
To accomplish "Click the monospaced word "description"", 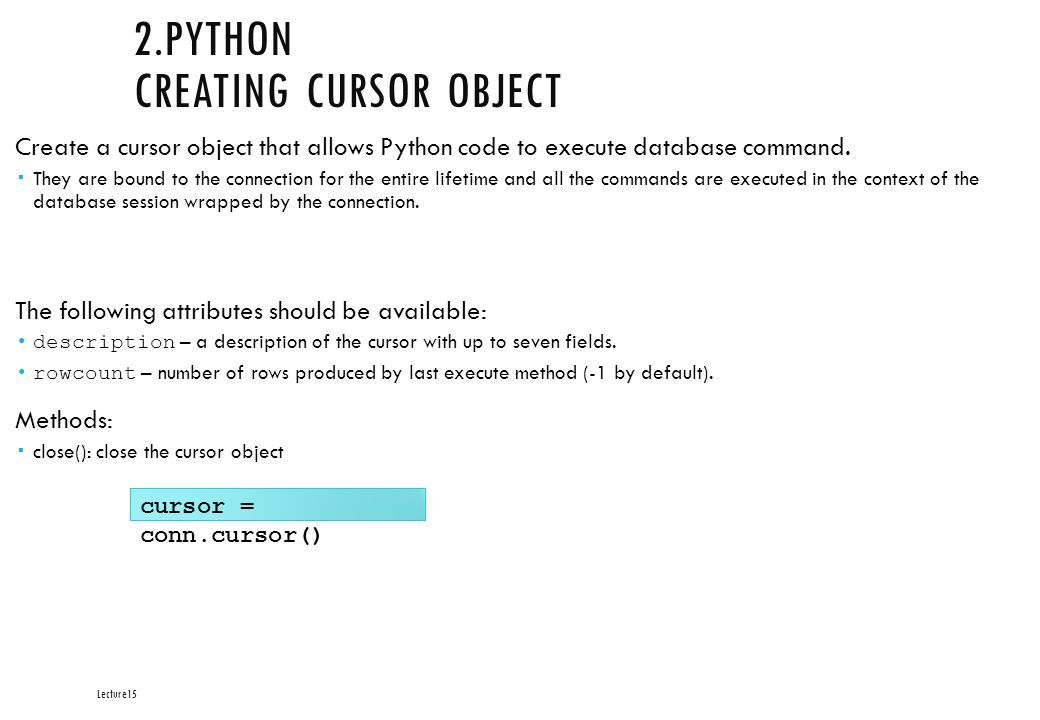I will point(104,343).
